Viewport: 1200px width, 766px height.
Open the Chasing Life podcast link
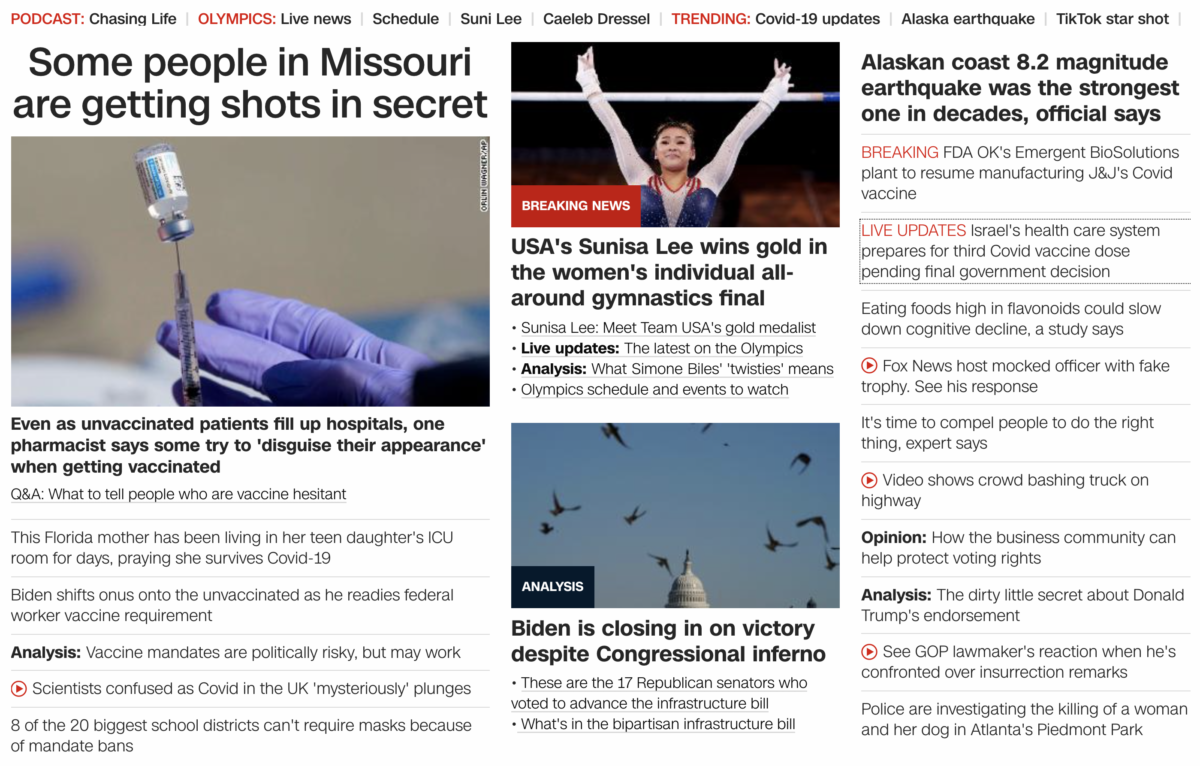point(132,19)
